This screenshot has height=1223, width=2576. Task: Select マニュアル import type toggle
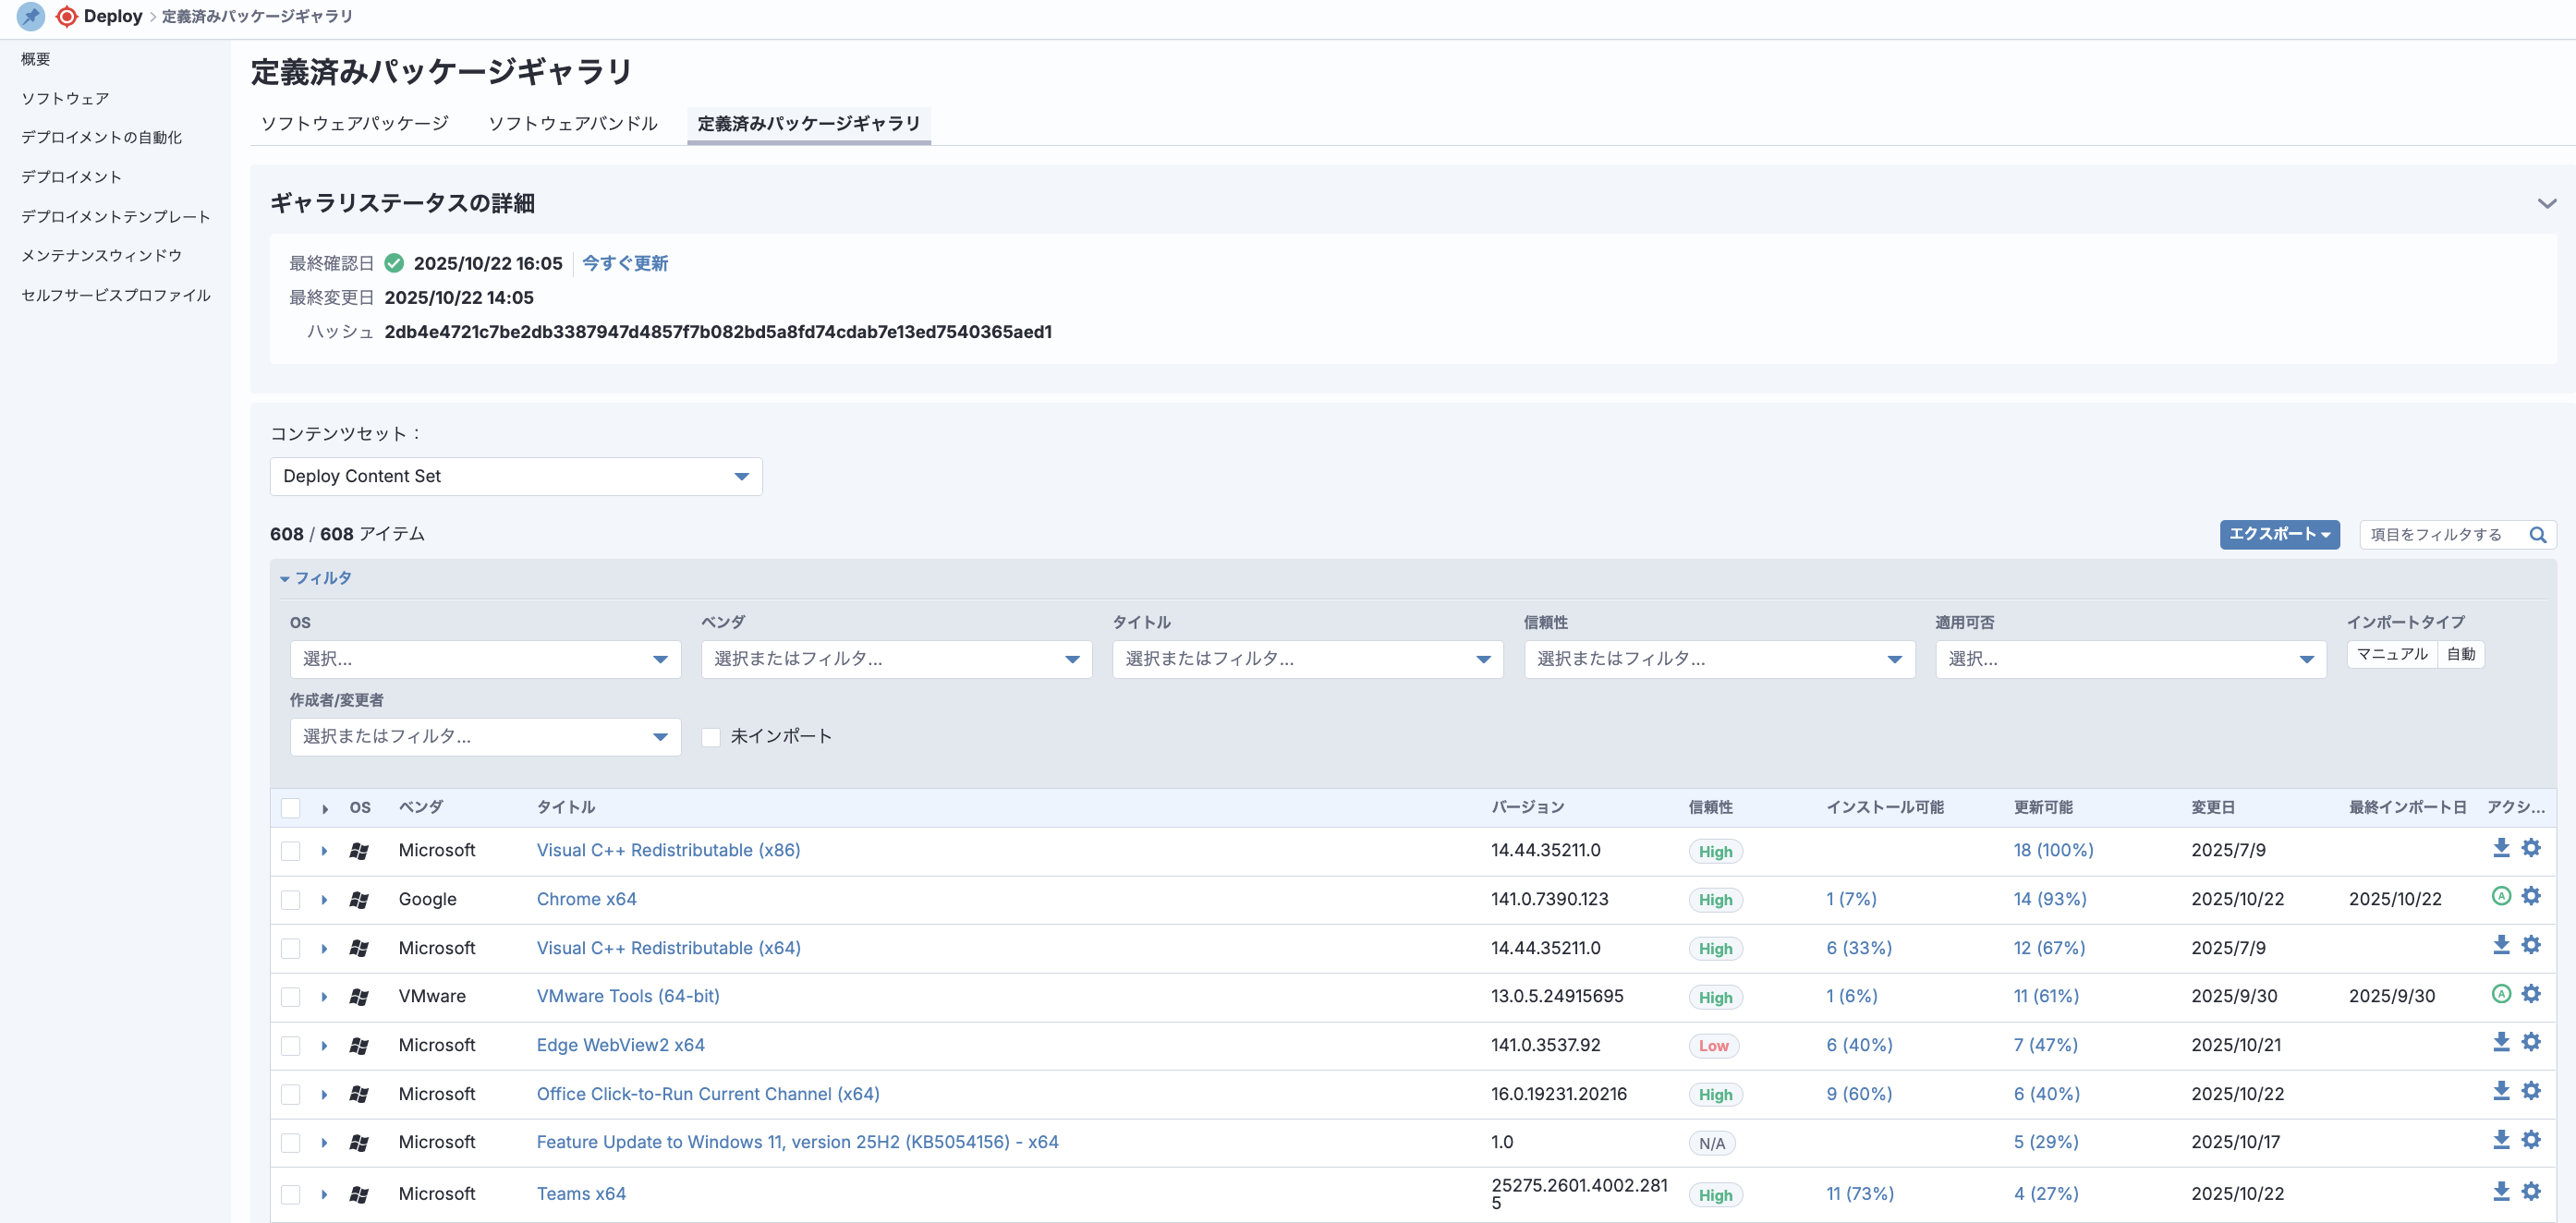coord(2391,654)
